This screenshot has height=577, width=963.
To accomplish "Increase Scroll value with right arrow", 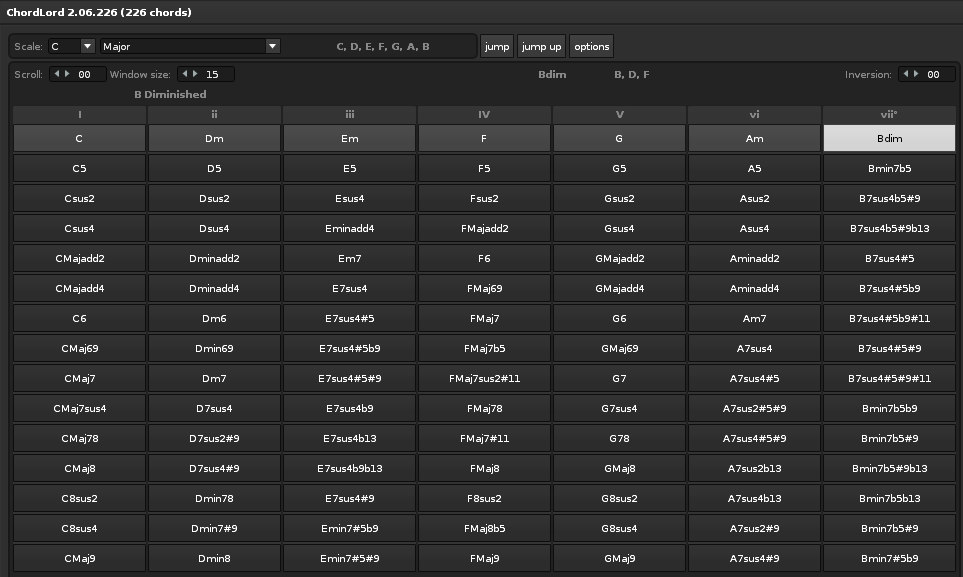I will click(x=67, y=74).
